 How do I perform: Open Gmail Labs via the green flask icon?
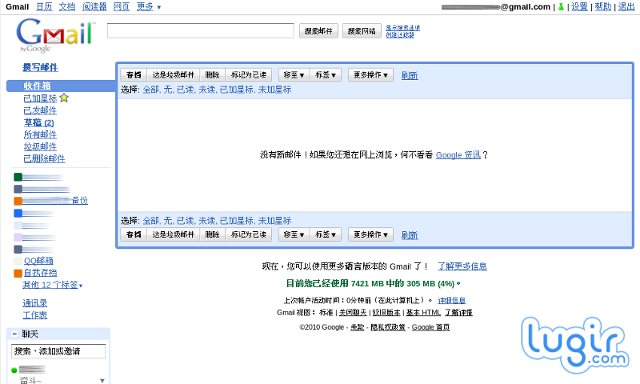(561, 7)
